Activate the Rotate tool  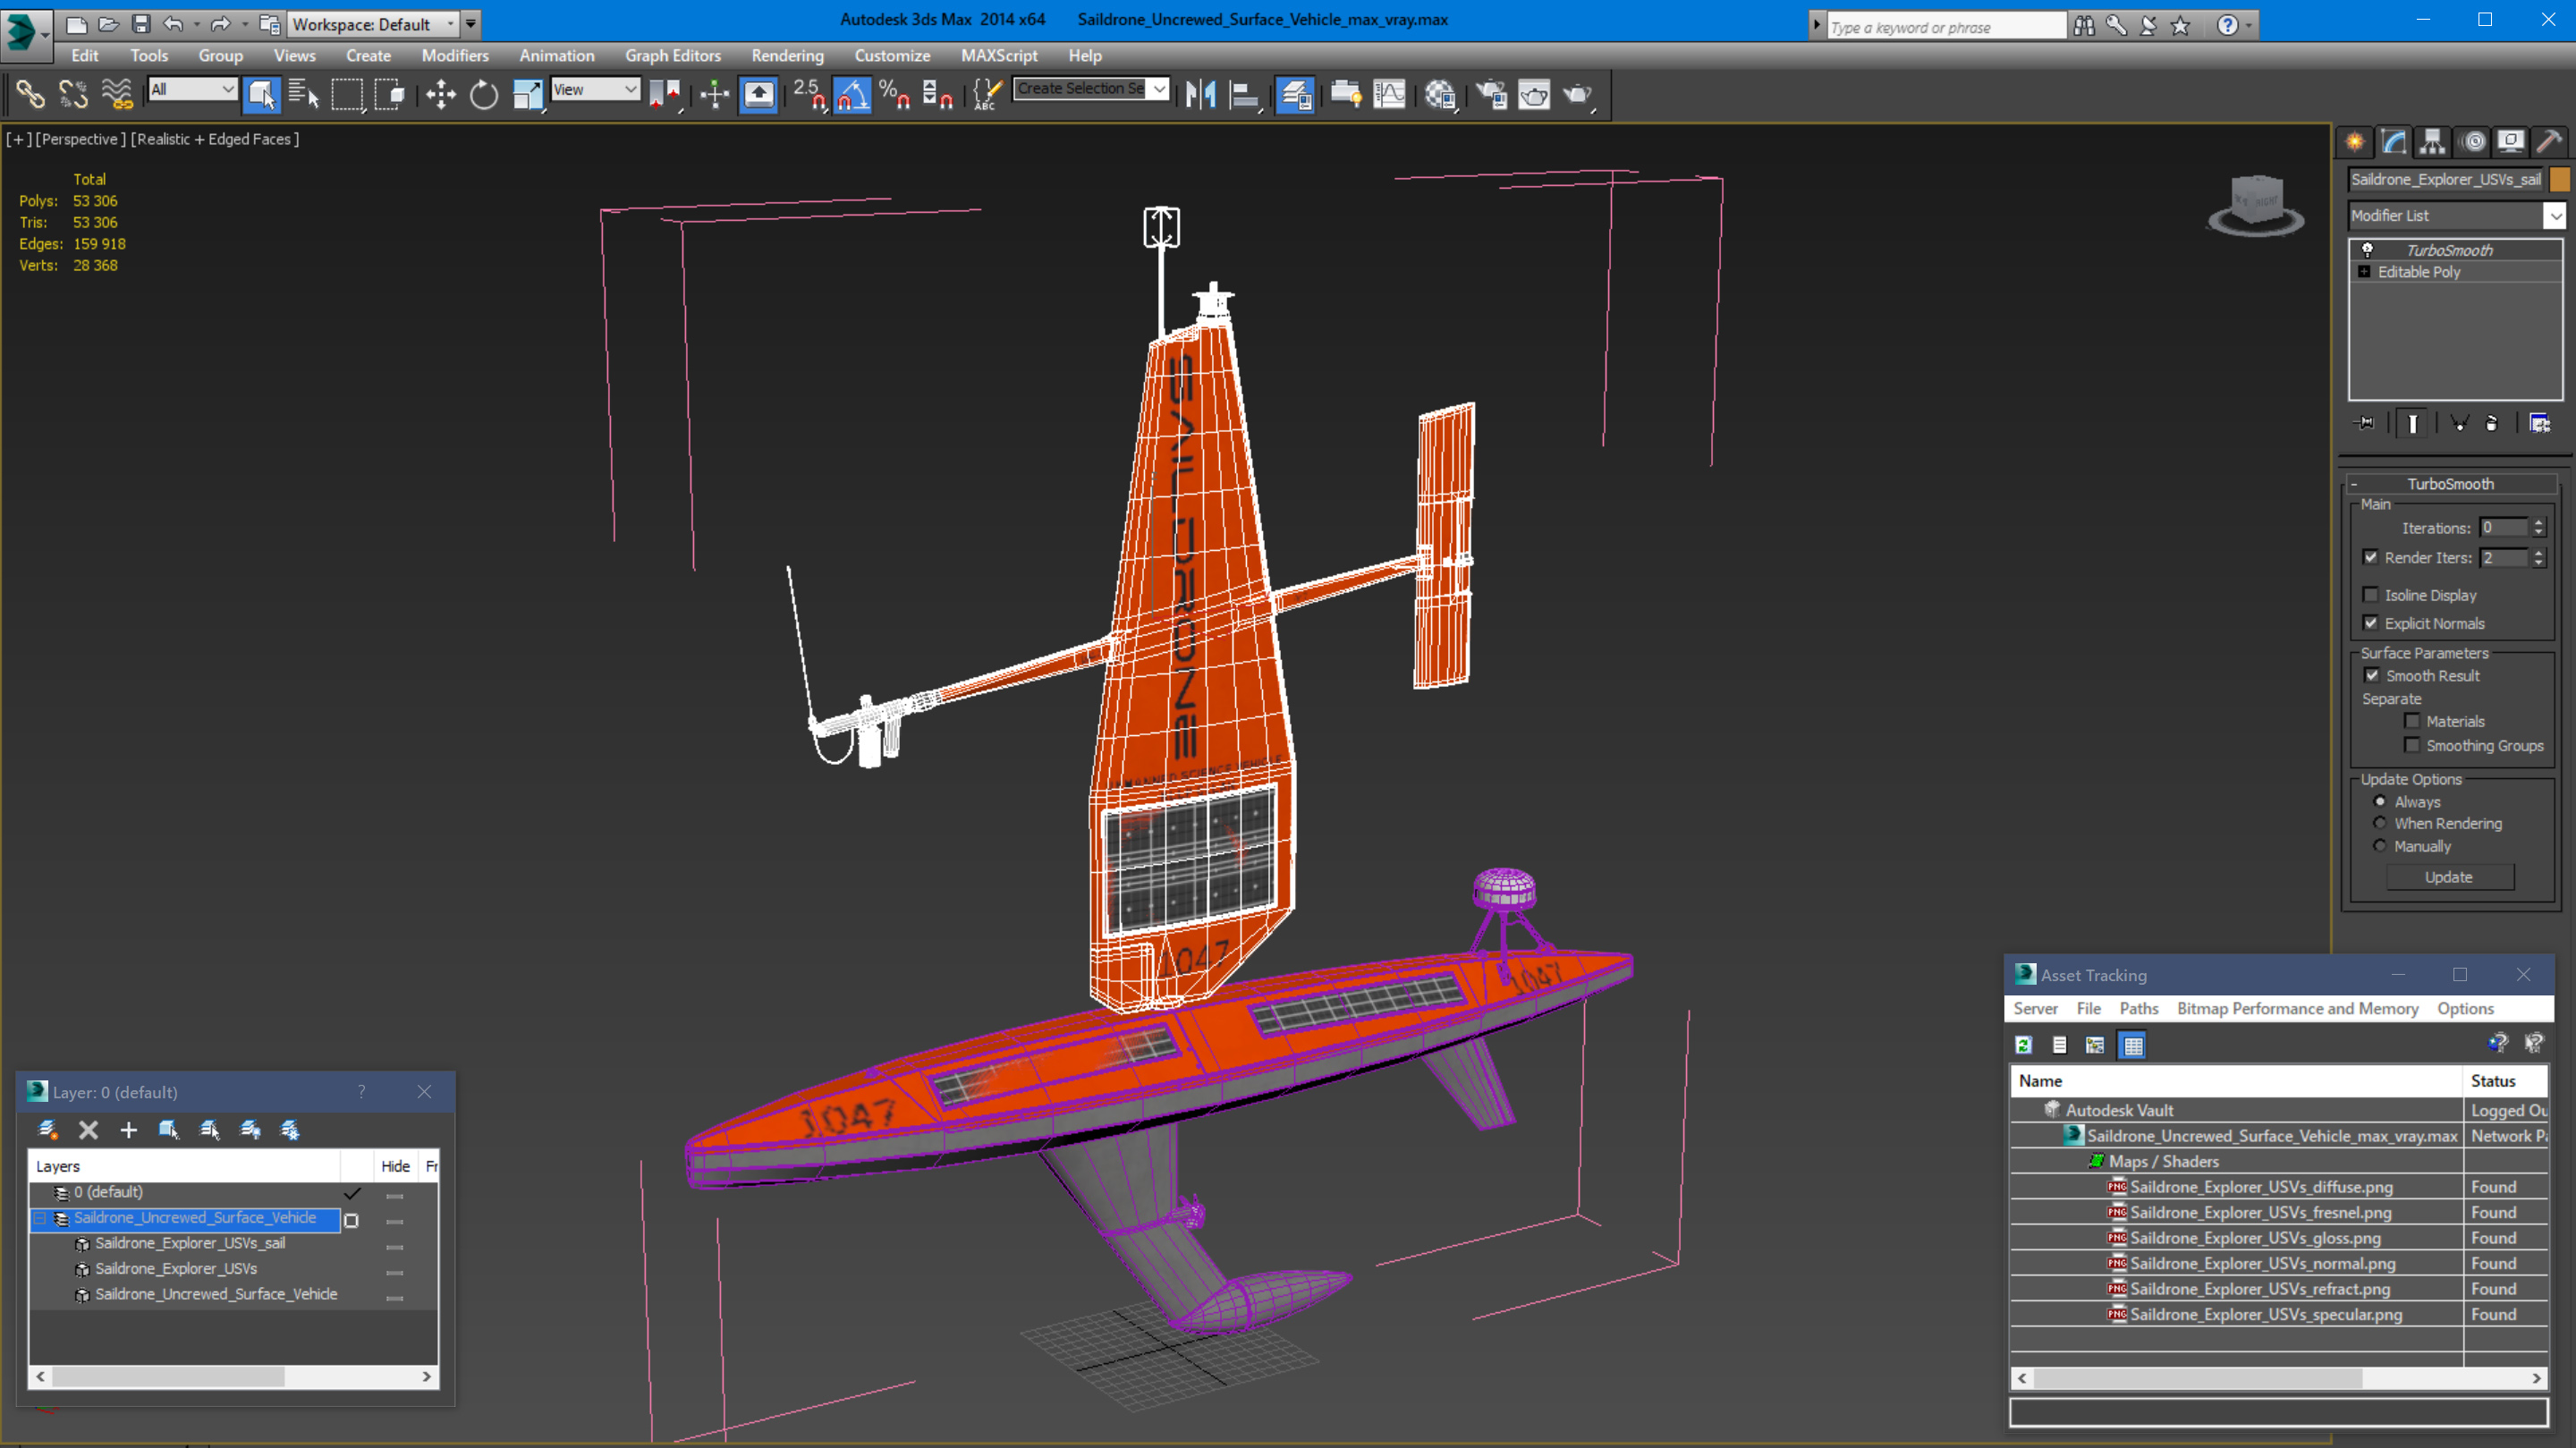click(484, 95)
